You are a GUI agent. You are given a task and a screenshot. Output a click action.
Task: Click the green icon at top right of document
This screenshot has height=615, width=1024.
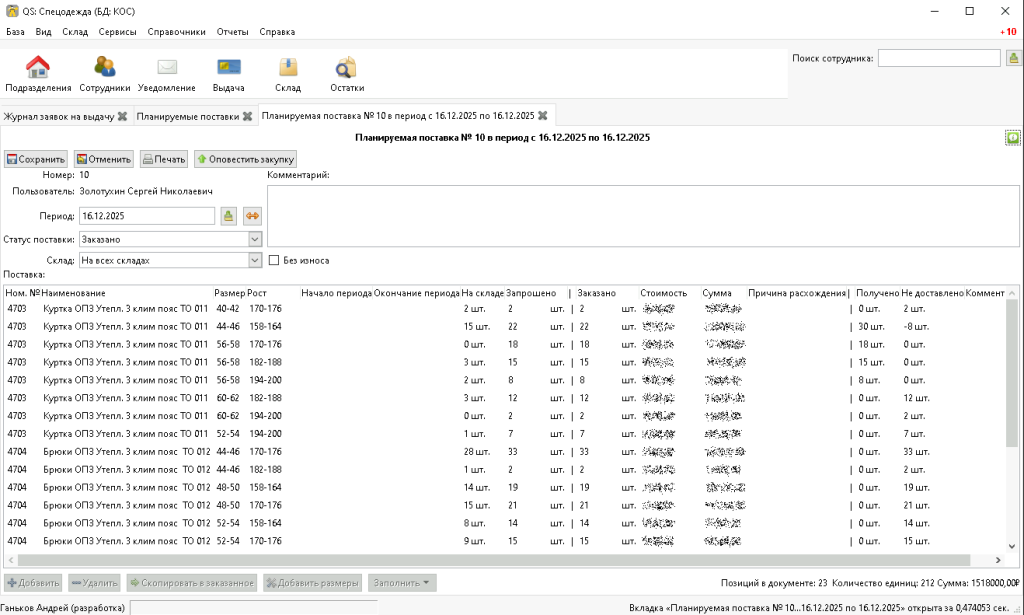pyautogui.click(x=1013, y=138)
